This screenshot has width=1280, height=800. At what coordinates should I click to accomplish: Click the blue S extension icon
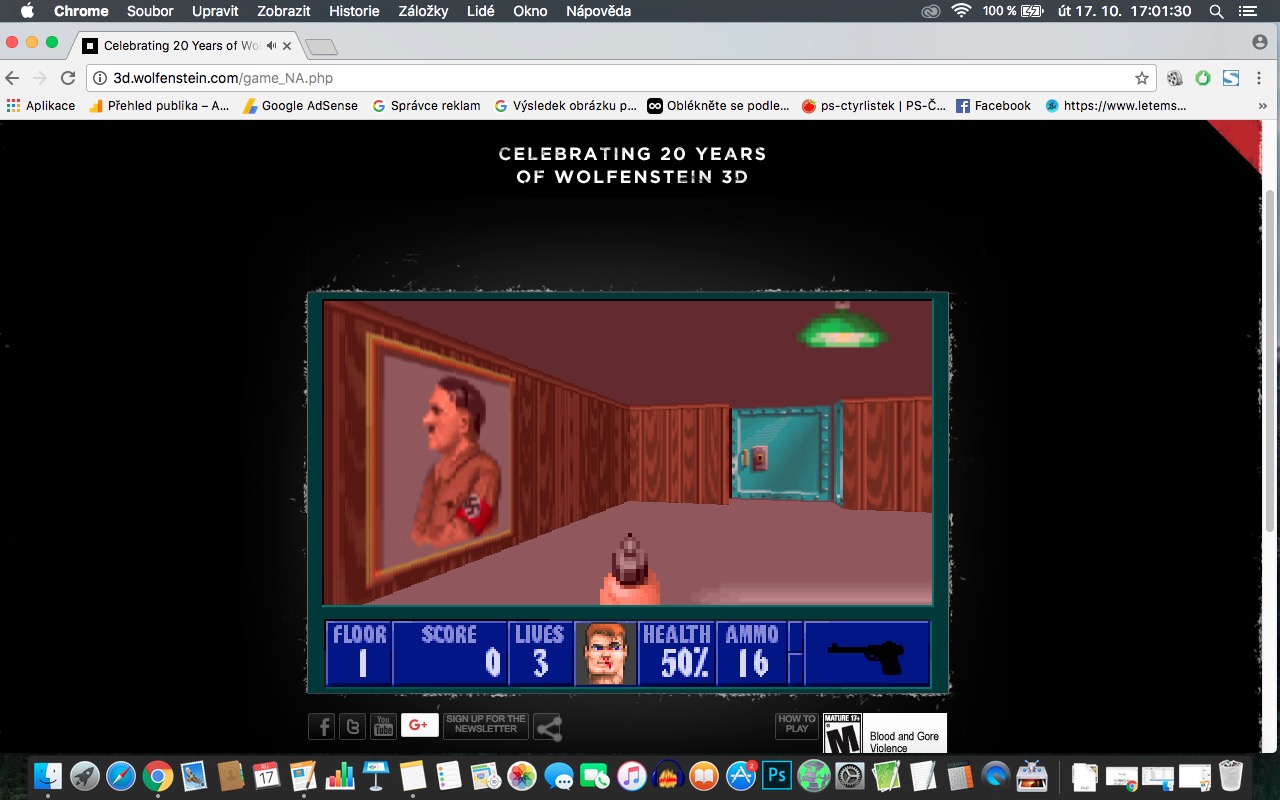click(x=1231, y=78)
